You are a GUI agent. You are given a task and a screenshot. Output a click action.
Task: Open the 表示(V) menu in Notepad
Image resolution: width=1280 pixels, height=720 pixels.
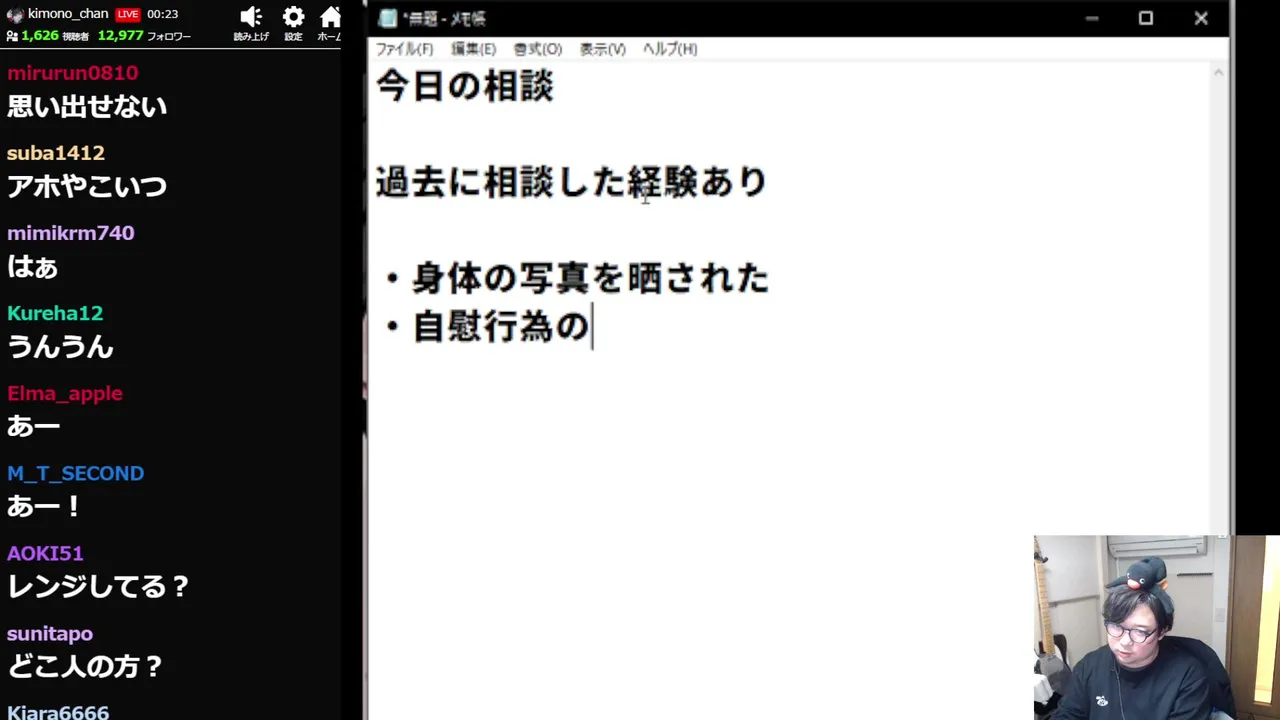pyautogui.click(x=603, y=49)
